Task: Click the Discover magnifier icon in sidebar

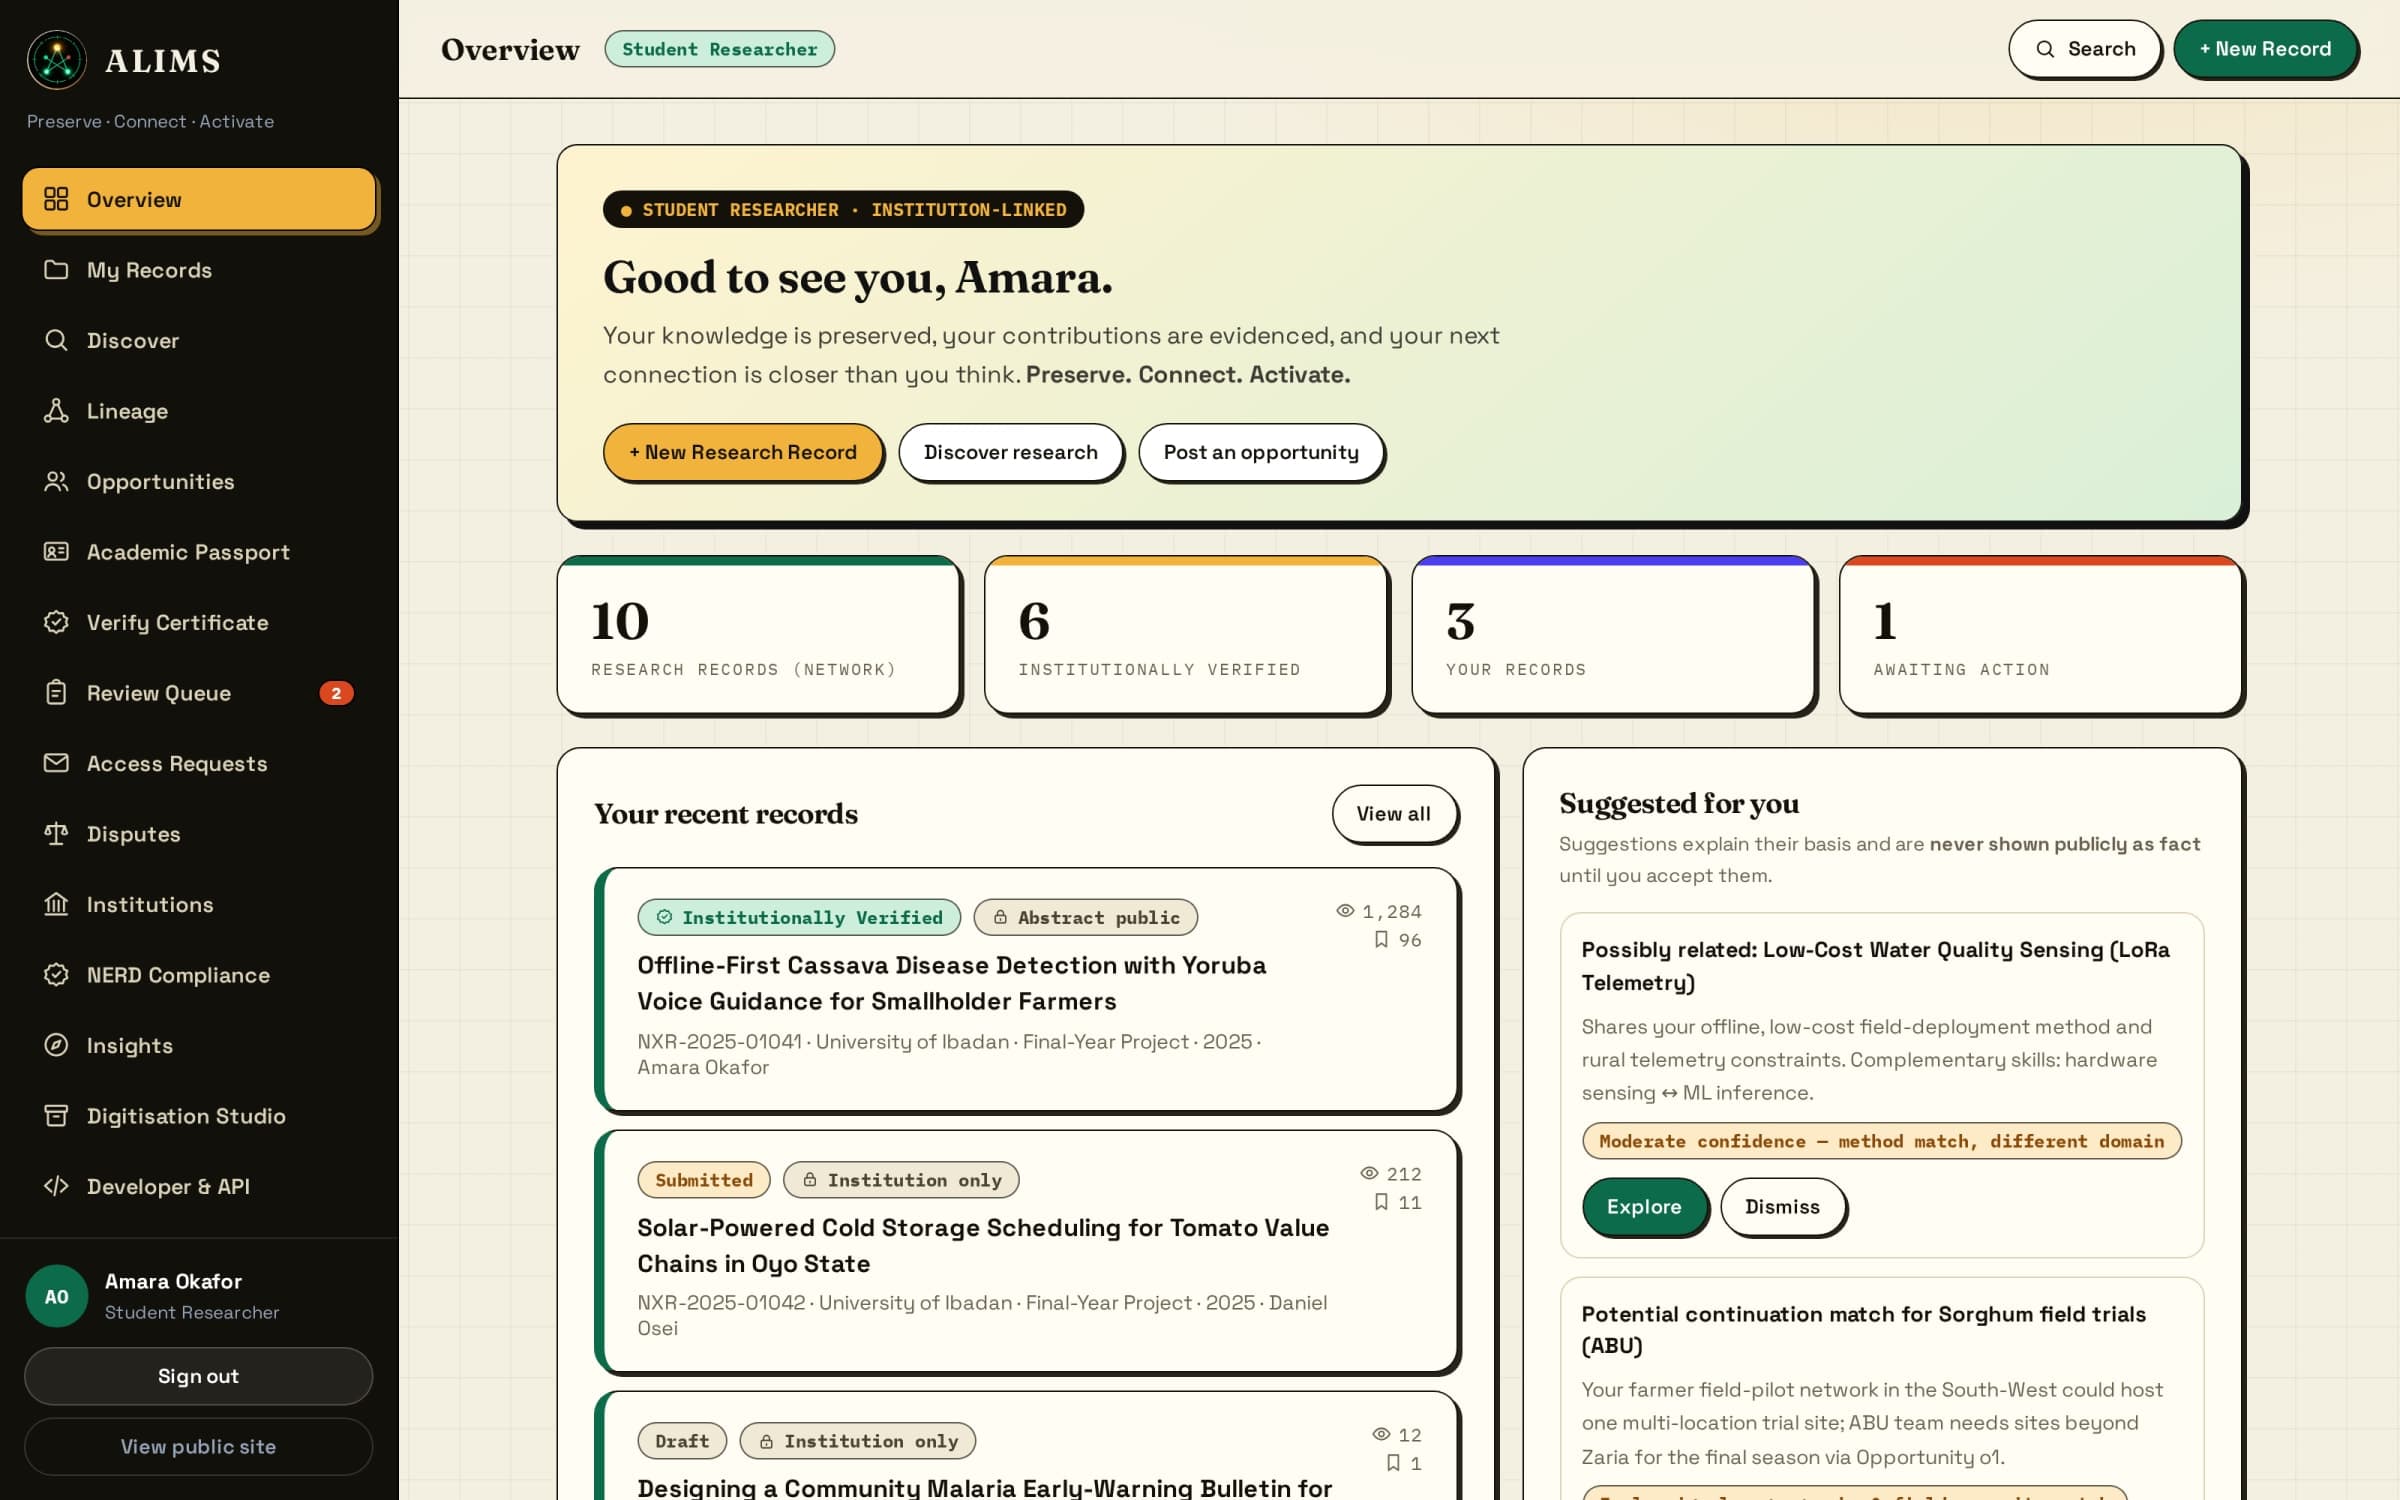Action: pyautogui.click(x=56, y=340)
